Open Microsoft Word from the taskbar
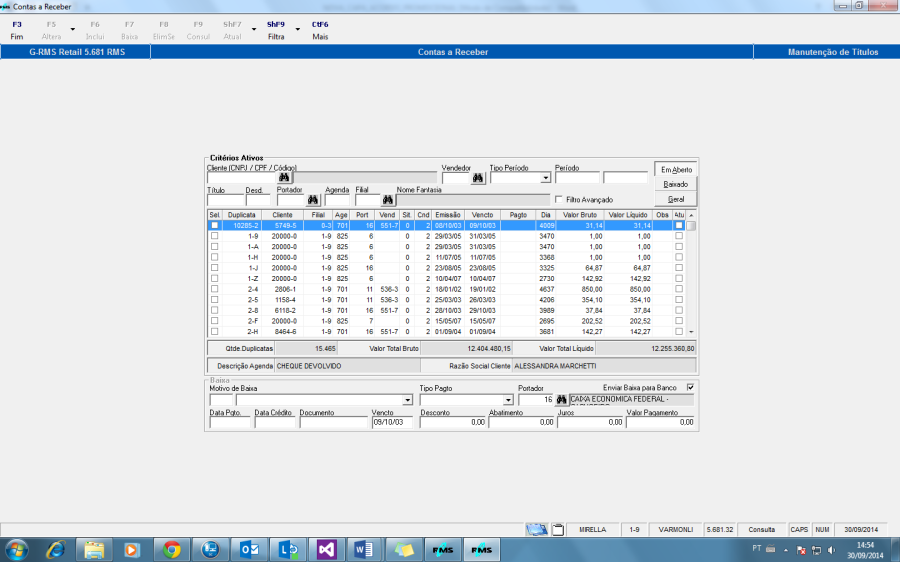The image size is (900, 562). click(364, 549)
